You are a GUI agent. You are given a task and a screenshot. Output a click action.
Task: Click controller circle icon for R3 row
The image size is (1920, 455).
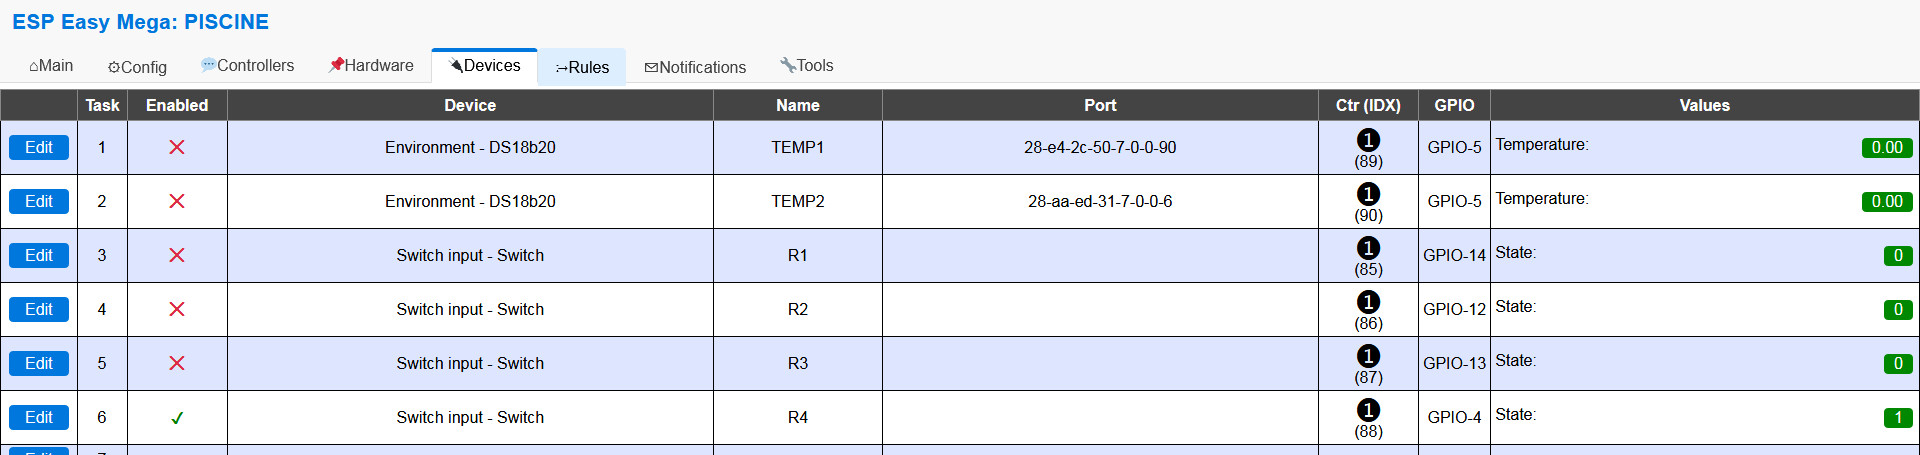click(1368, 356)
